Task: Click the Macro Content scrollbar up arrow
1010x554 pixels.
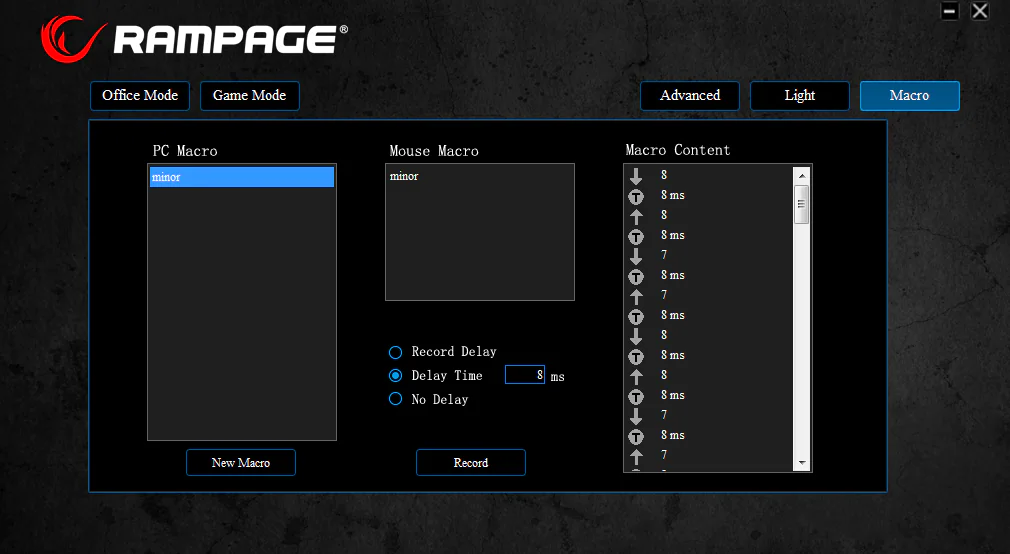Action: [x=802, y=175]
